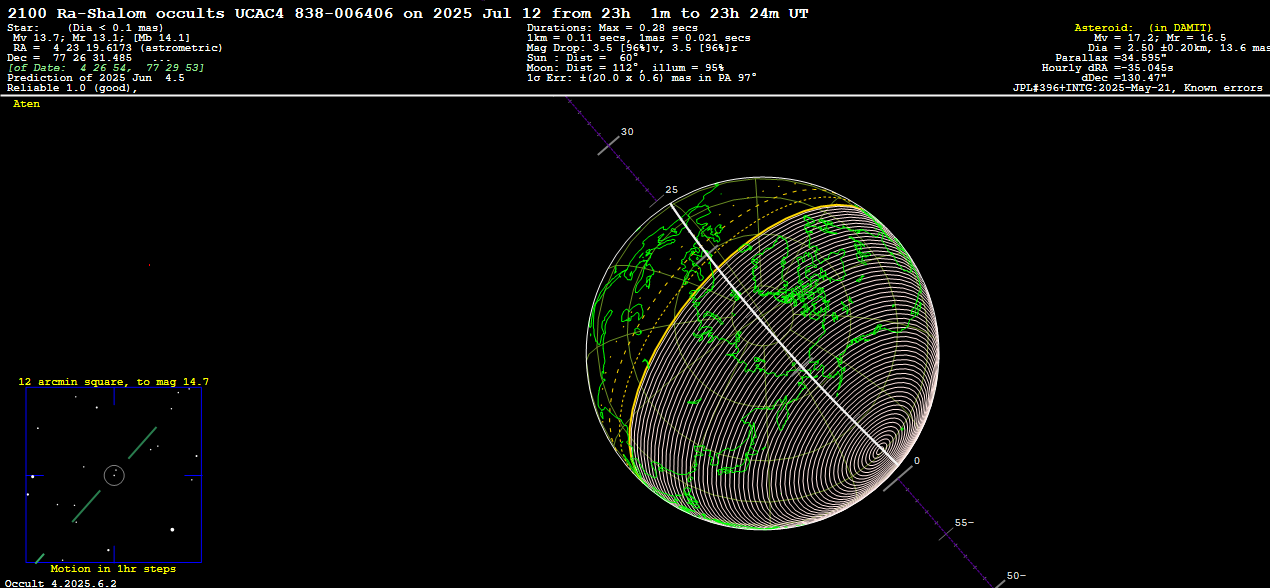Click the '1σ Err' uncertainty line
Viewport: 1270px width, 588px height.
pos(641,77)
